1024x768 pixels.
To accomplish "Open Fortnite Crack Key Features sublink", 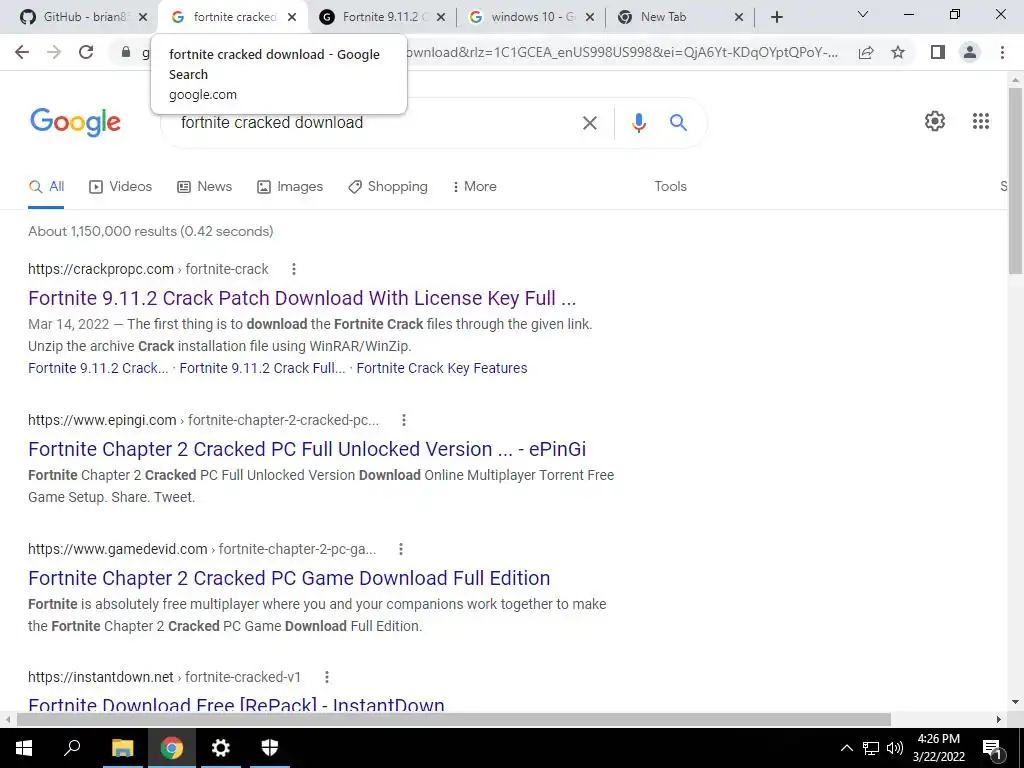I will pos(442,368).
